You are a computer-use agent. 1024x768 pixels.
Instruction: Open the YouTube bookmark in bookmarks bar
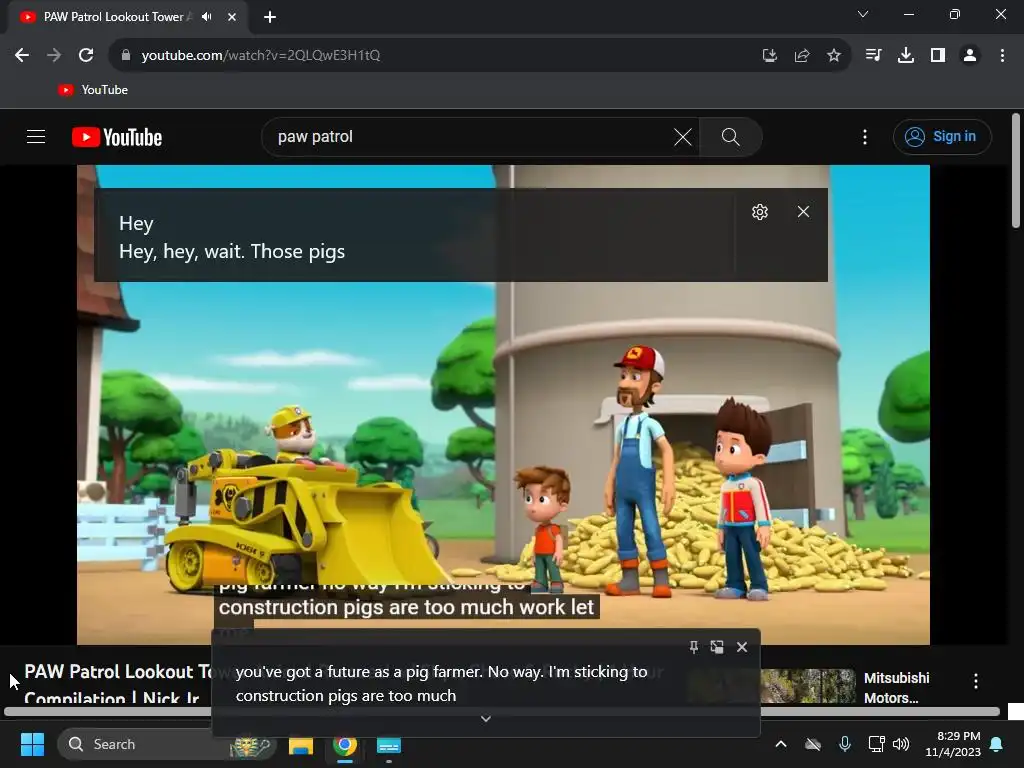93,90
